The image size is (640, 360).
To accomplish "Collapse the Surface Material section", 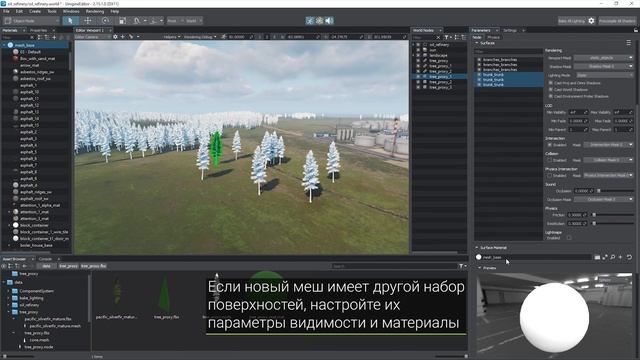I will (476, 248).
